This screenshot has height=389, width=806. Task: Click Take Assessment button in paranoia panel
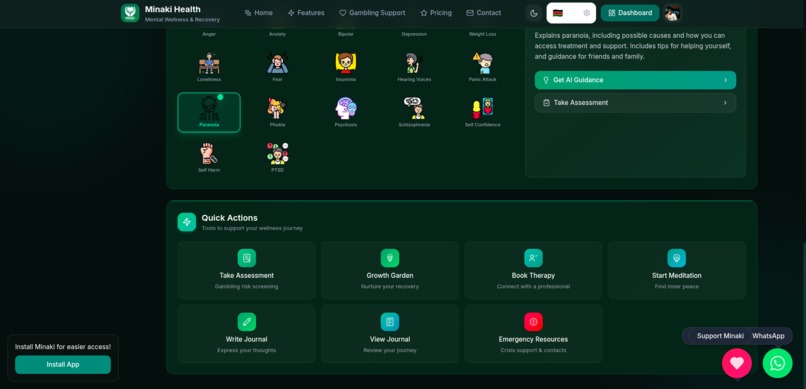click(635, 103)
